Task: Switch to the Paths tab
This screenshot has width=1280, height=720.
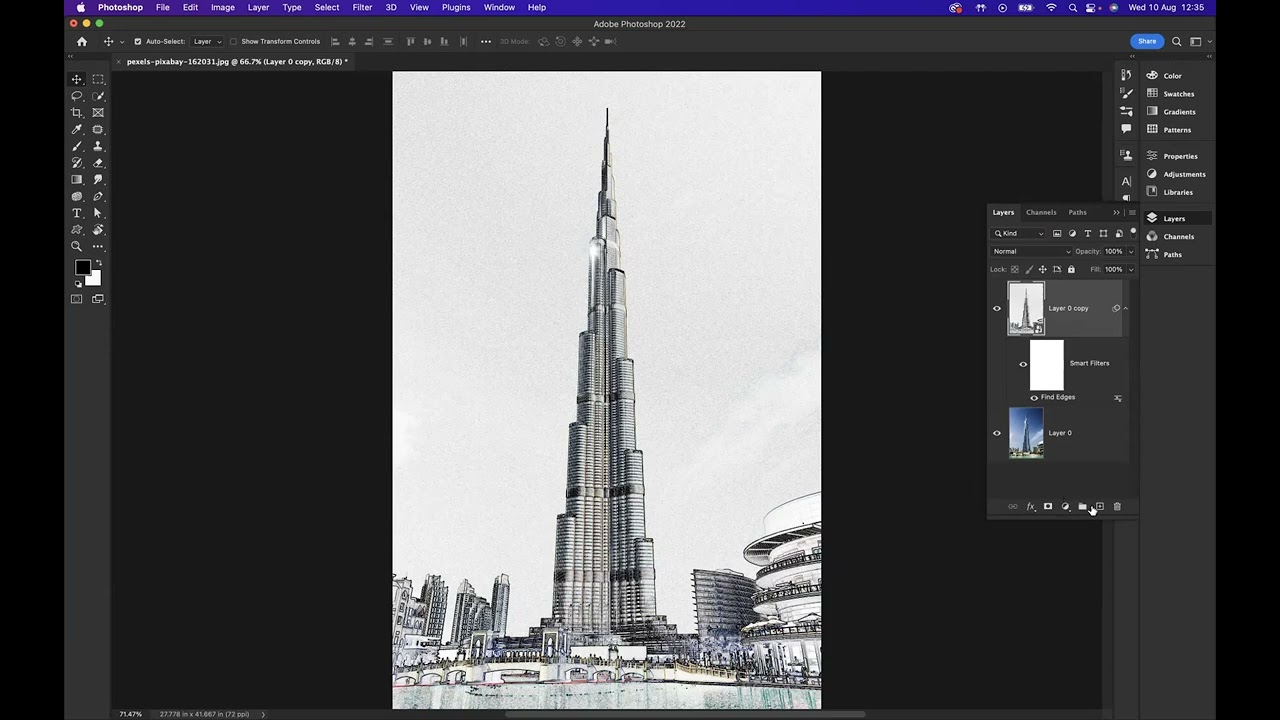Action: (1077, 212)
